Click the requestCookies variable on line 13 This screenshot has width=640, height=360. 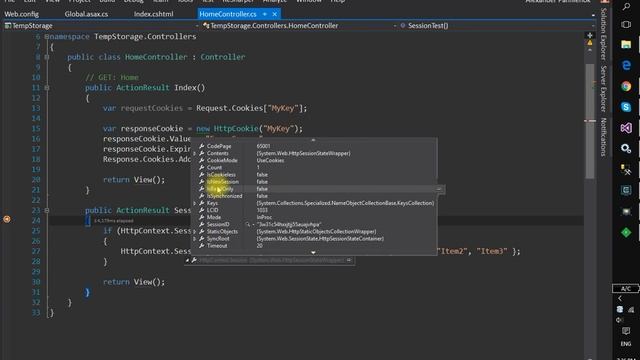[152, 108]
